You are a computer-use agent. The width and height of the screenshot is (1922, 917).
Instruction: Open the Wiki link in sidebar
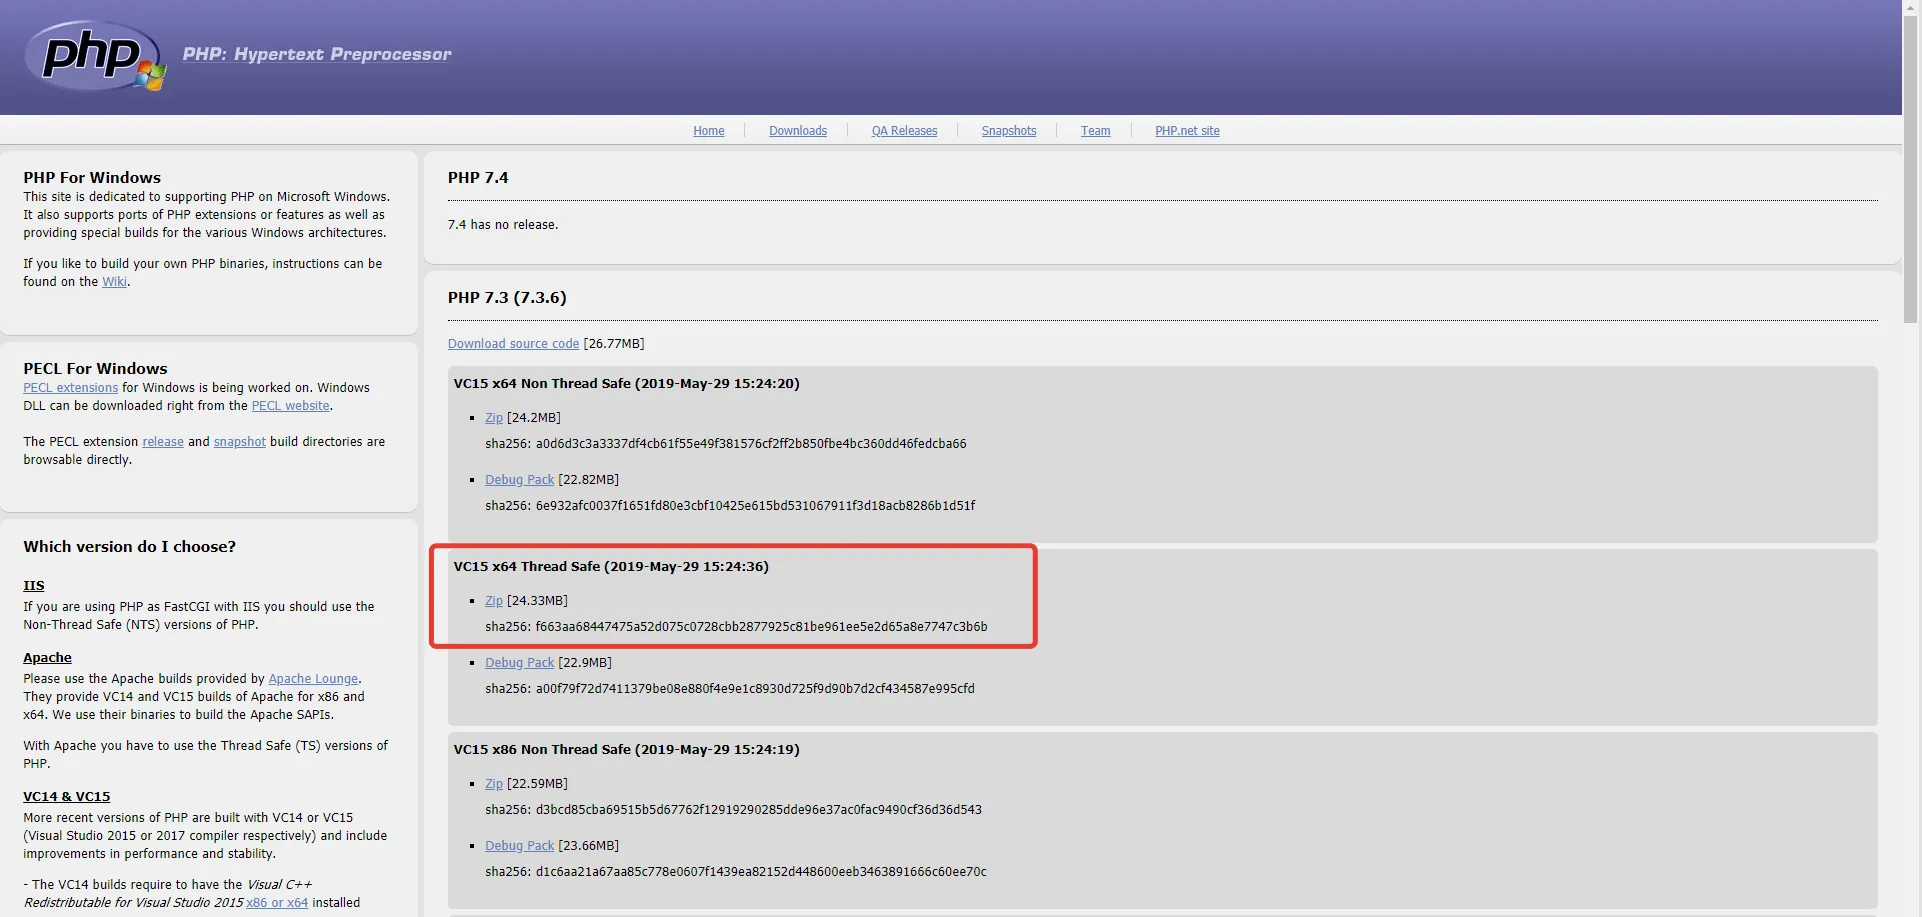[114, 282]
